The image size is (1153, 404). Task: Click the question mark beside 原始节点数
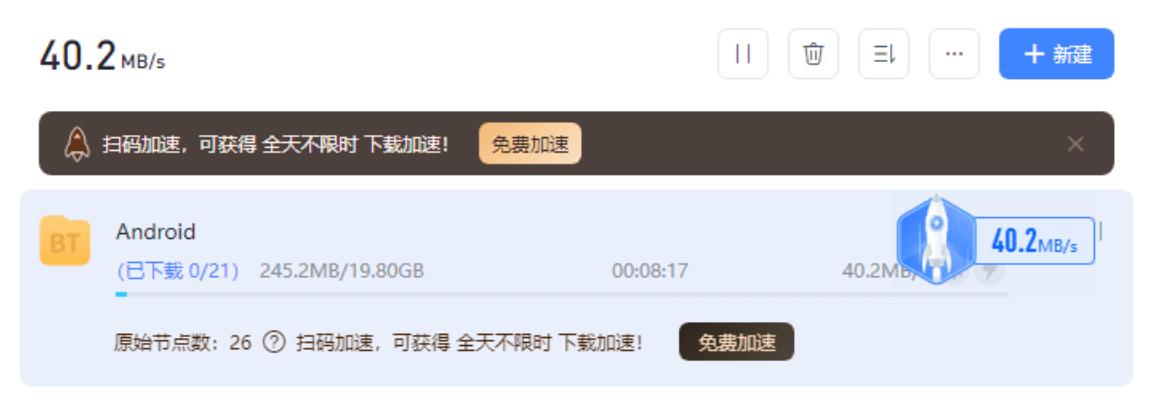[x=274, y=343]
